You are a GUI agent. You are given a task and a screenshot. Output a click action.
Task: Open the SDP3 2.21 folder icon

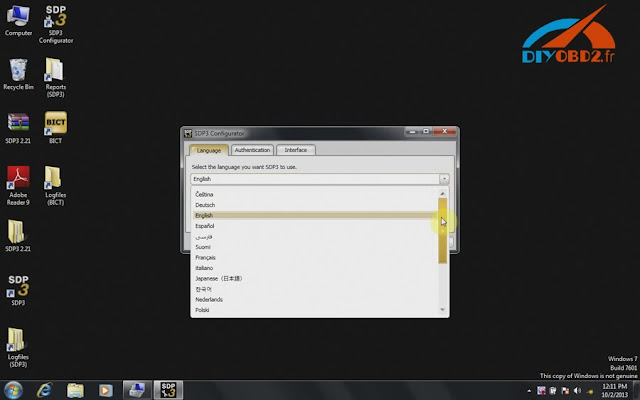18,236
